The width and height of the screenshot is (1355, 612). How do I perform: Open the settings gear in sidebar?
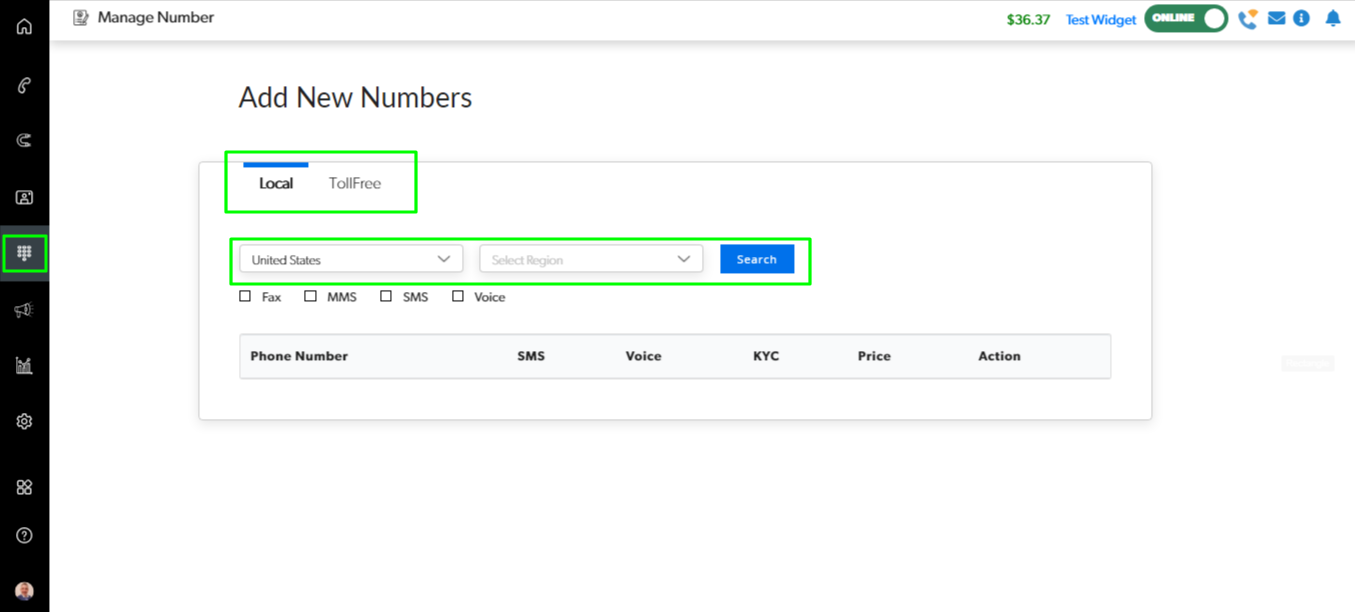click(24, 422)
